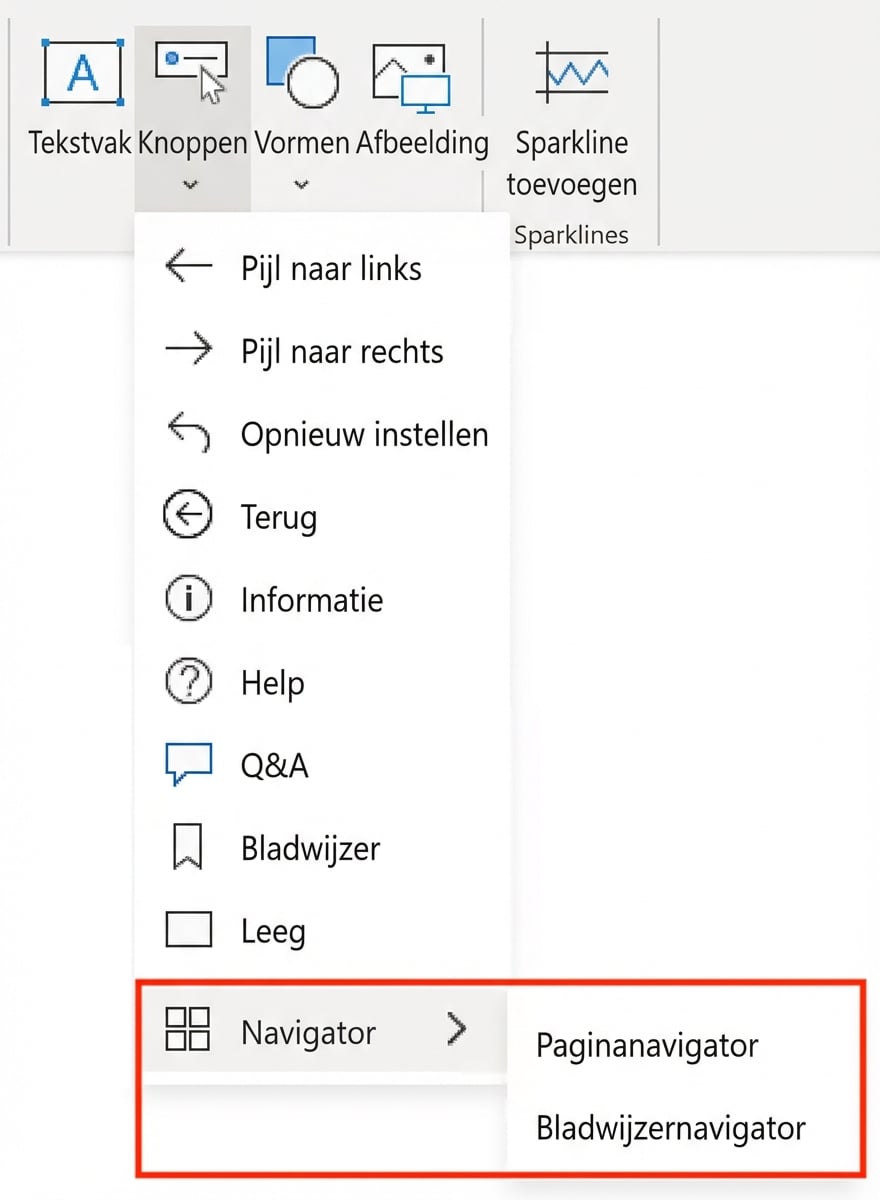The width and height of the screenshot is (880, 1200).
Task: Click the speech bubble icon beside Q&A
Action: point(190,763)
